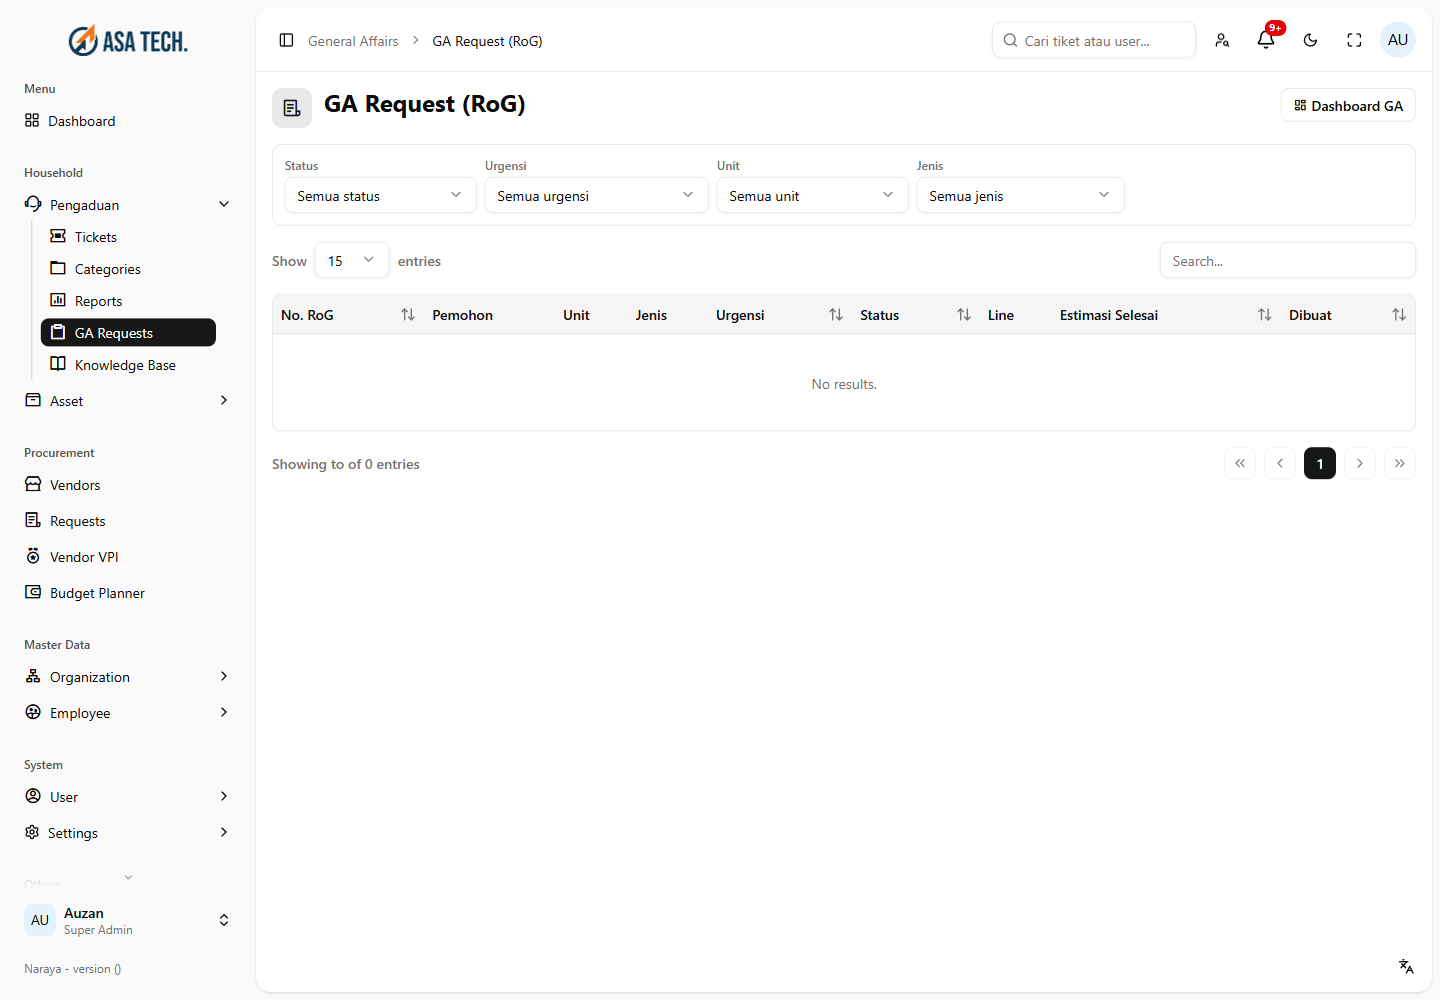Sort by Urgensi column
The width and height of the screenshot is (1440, 1000).
836,315
